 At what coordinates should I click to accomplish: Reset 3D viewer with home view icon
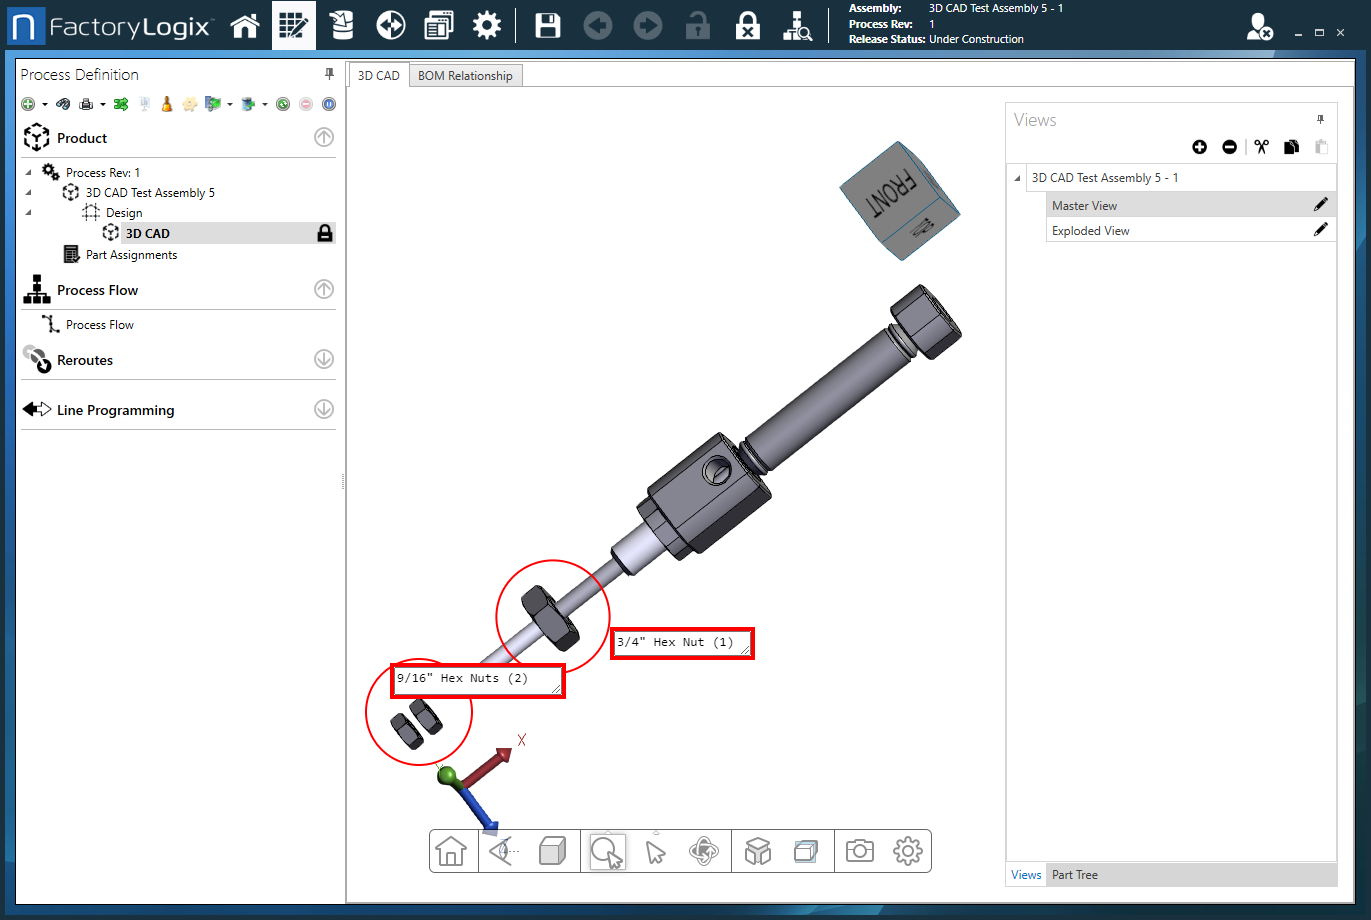tap(451, 851)
